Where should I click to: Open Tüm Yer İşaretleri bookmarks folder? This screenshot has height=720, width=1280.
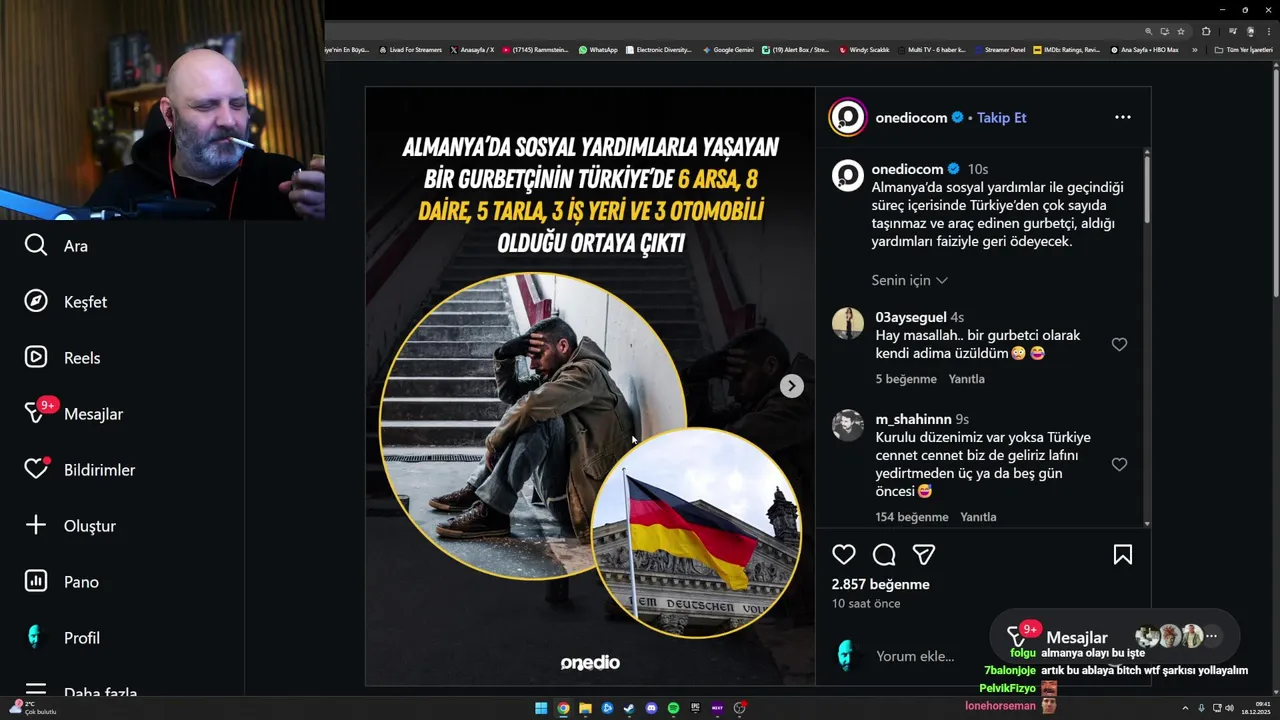point(1243,50)
